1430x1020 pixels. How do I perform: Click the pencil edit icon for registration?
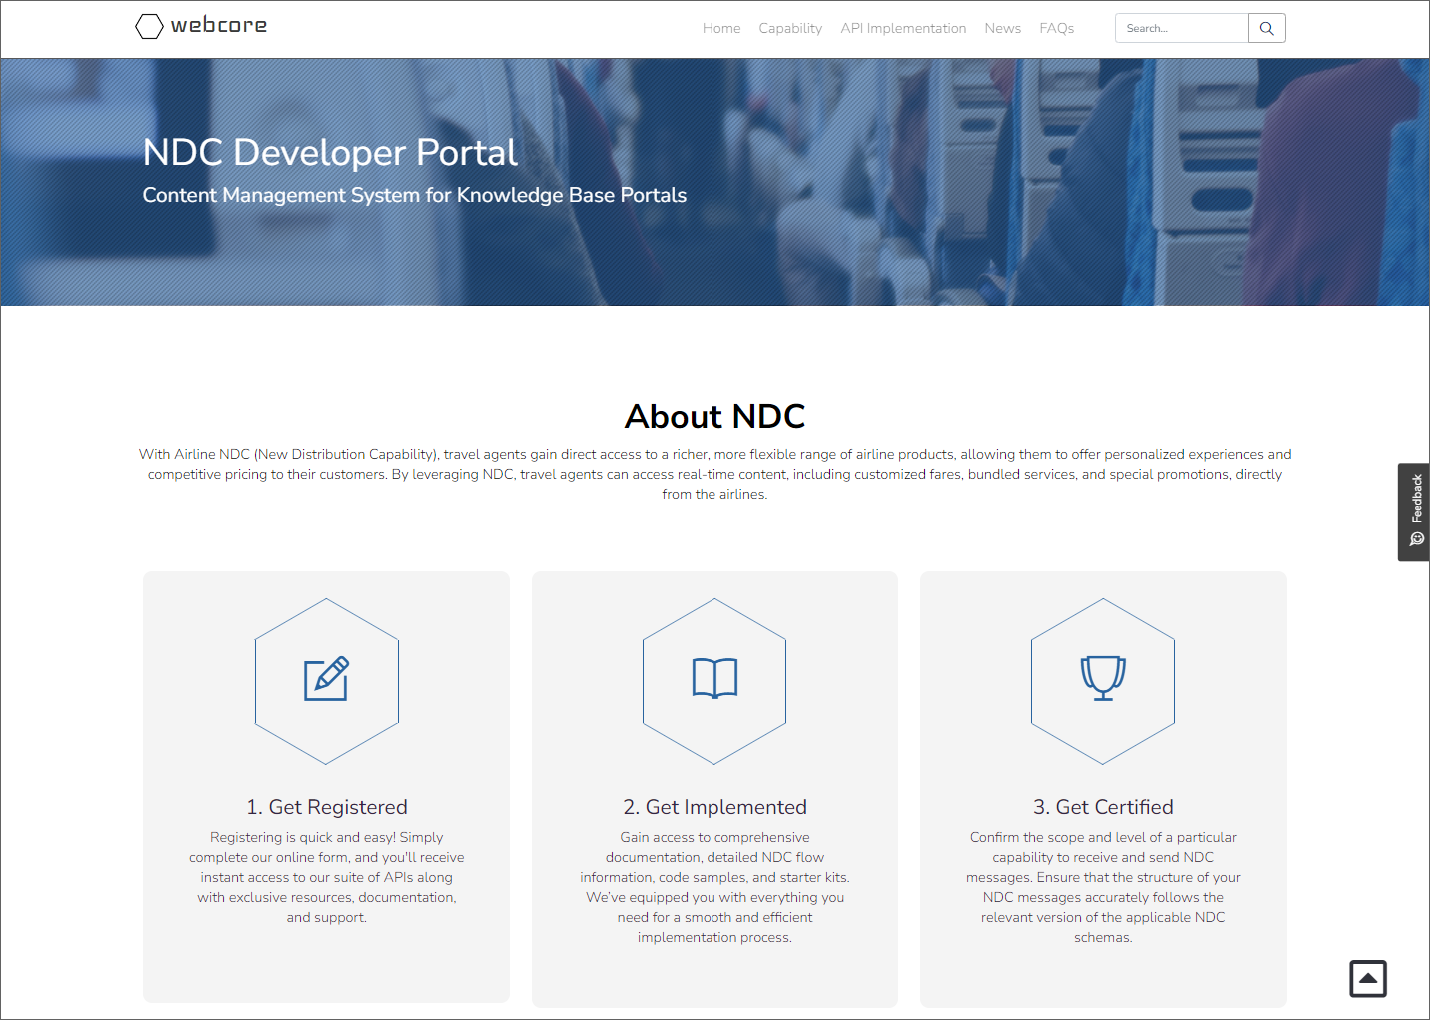pyautogui.click(x=326, y=679)
